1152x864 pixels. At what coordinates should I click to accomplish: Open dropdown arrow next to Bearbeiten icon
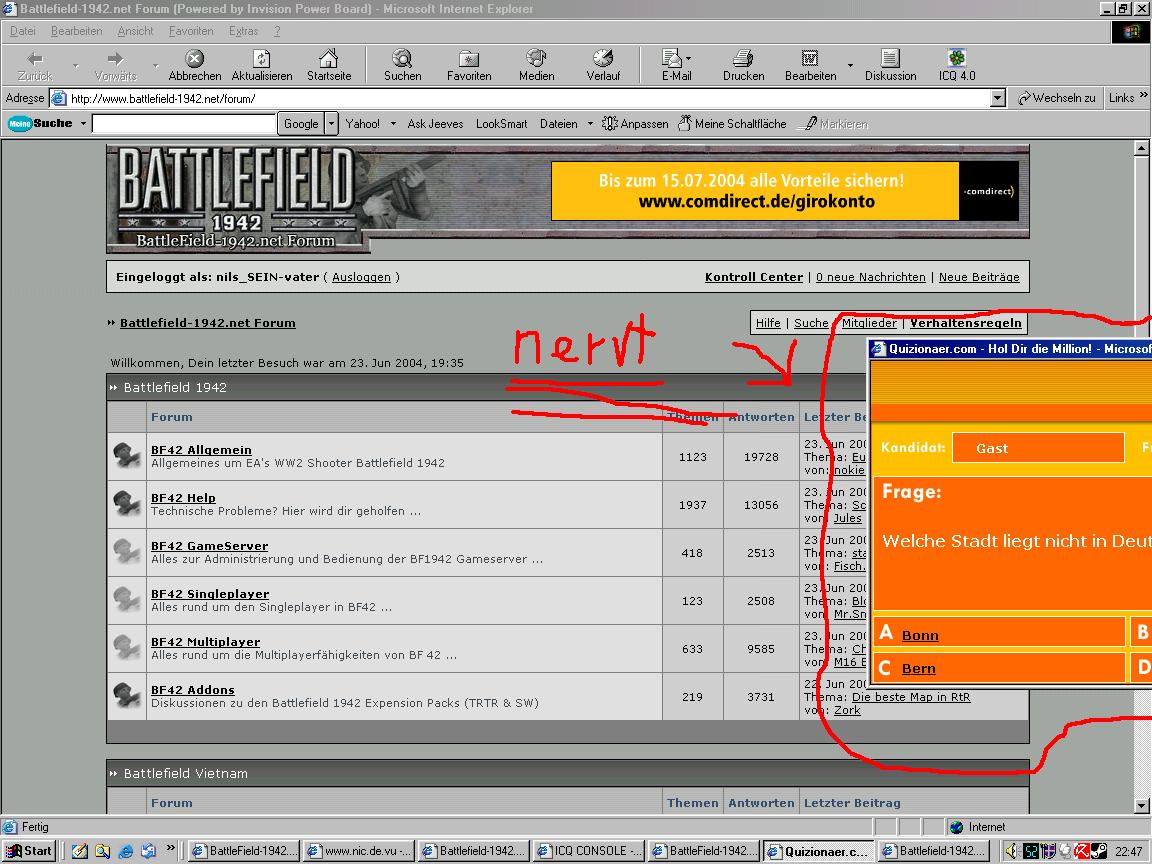point(850,65)
